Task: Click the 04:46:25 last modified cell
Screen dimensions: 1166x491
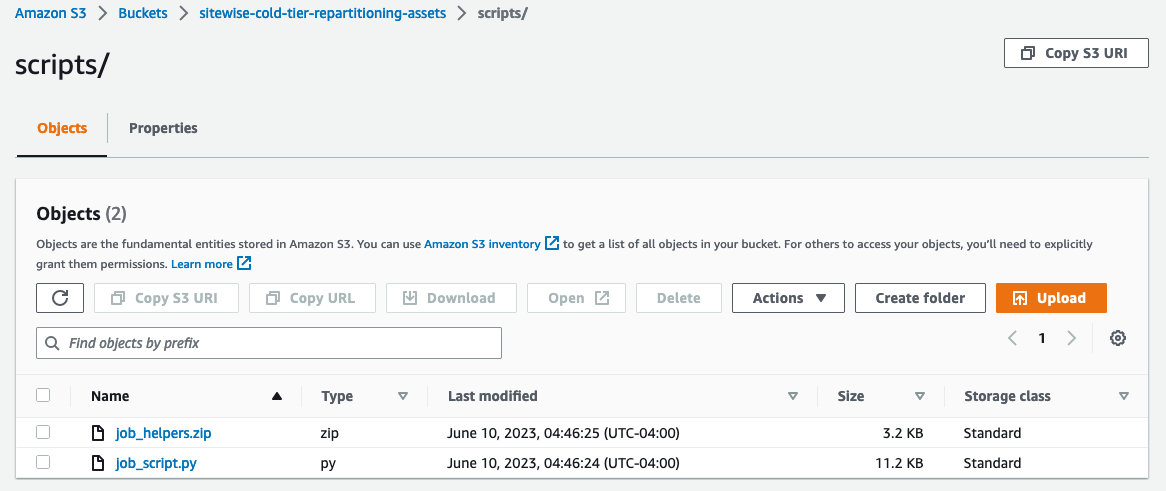Action: 564,433
